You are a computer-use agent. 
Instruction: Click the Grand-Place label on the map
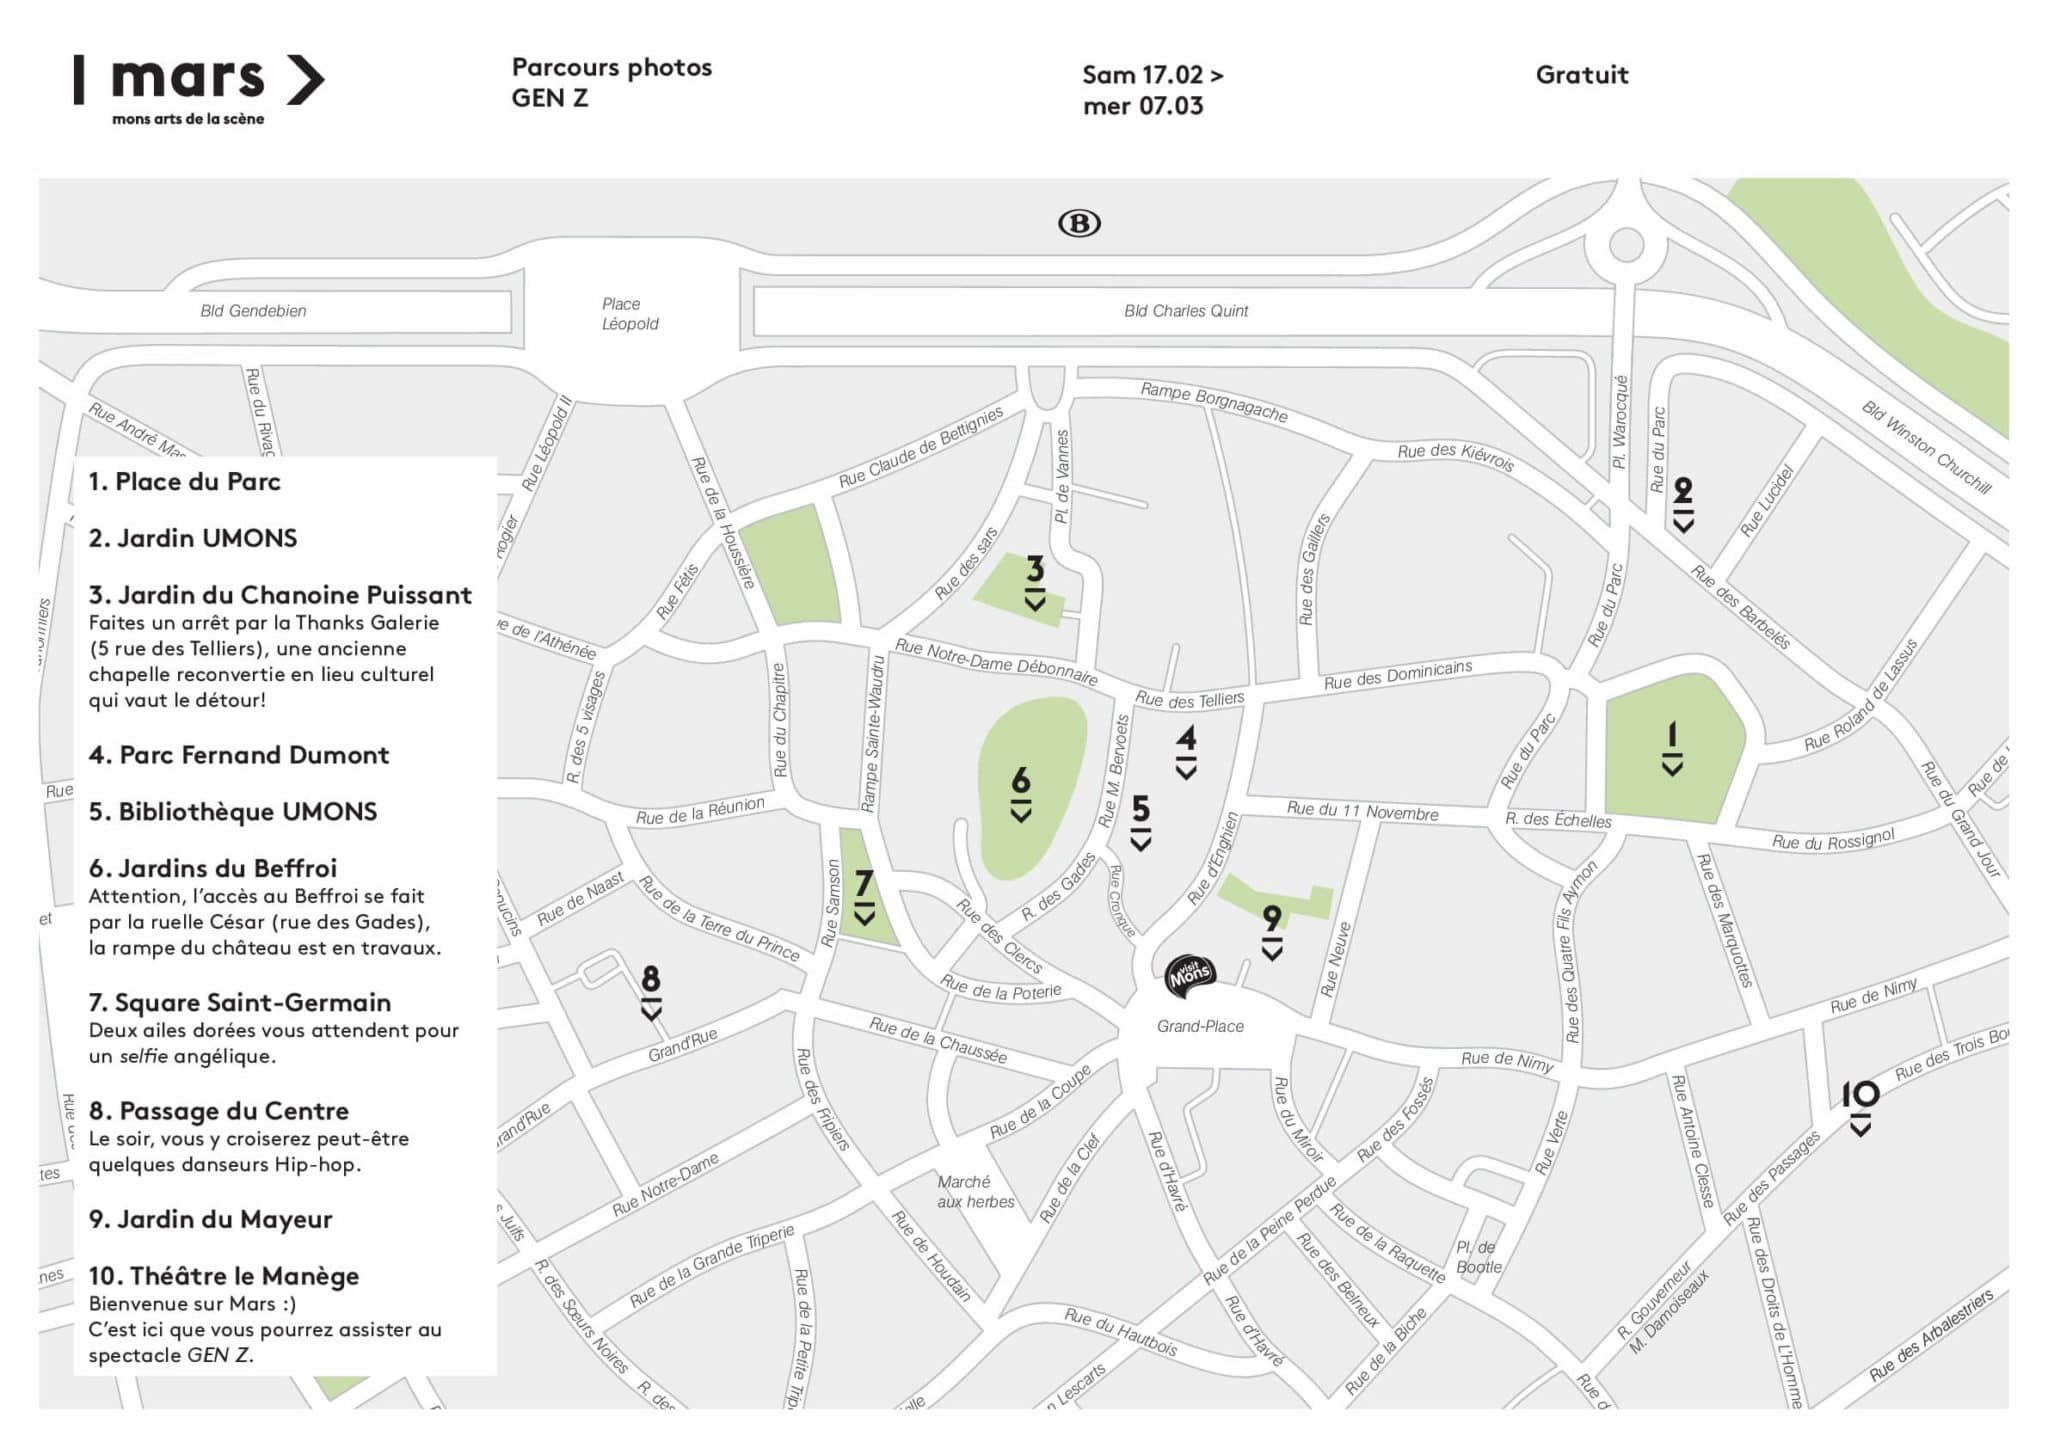[1200, 1026]
